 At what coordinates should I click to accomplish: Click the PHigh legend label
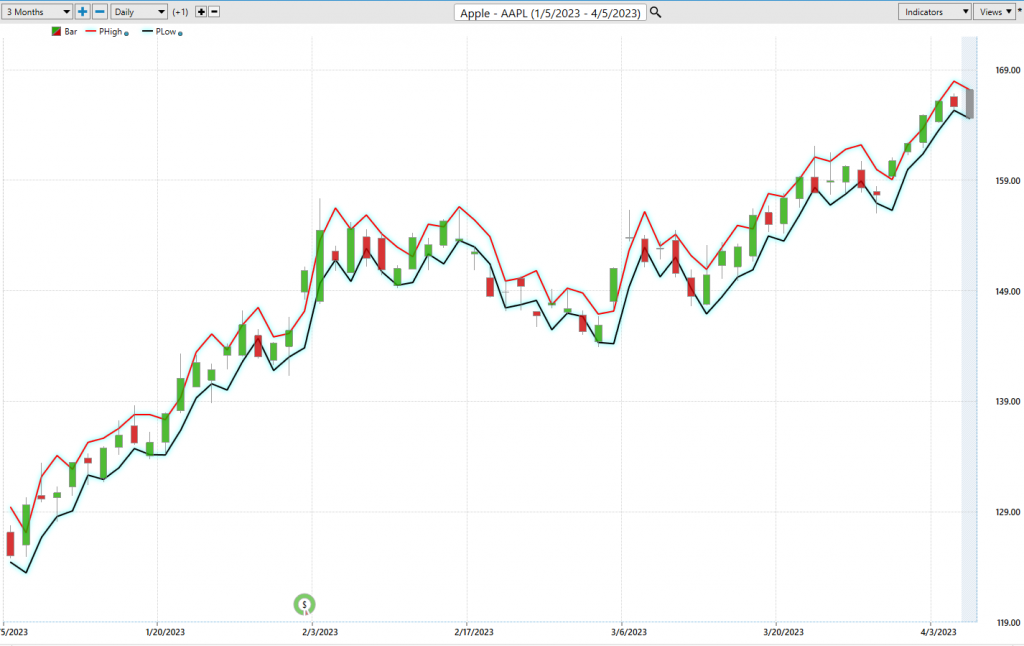pos(110,31)
